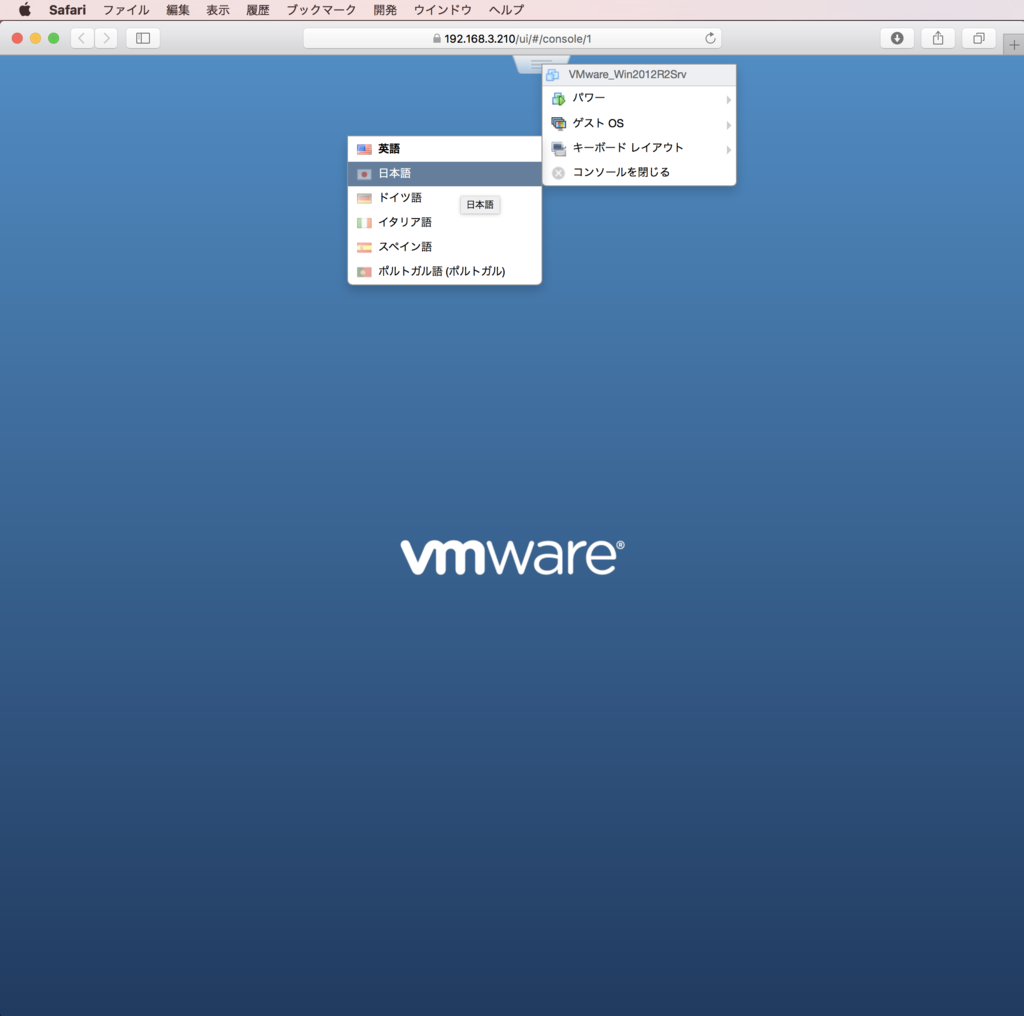
Task: Open the Share button
Action: tap(938, 39)
